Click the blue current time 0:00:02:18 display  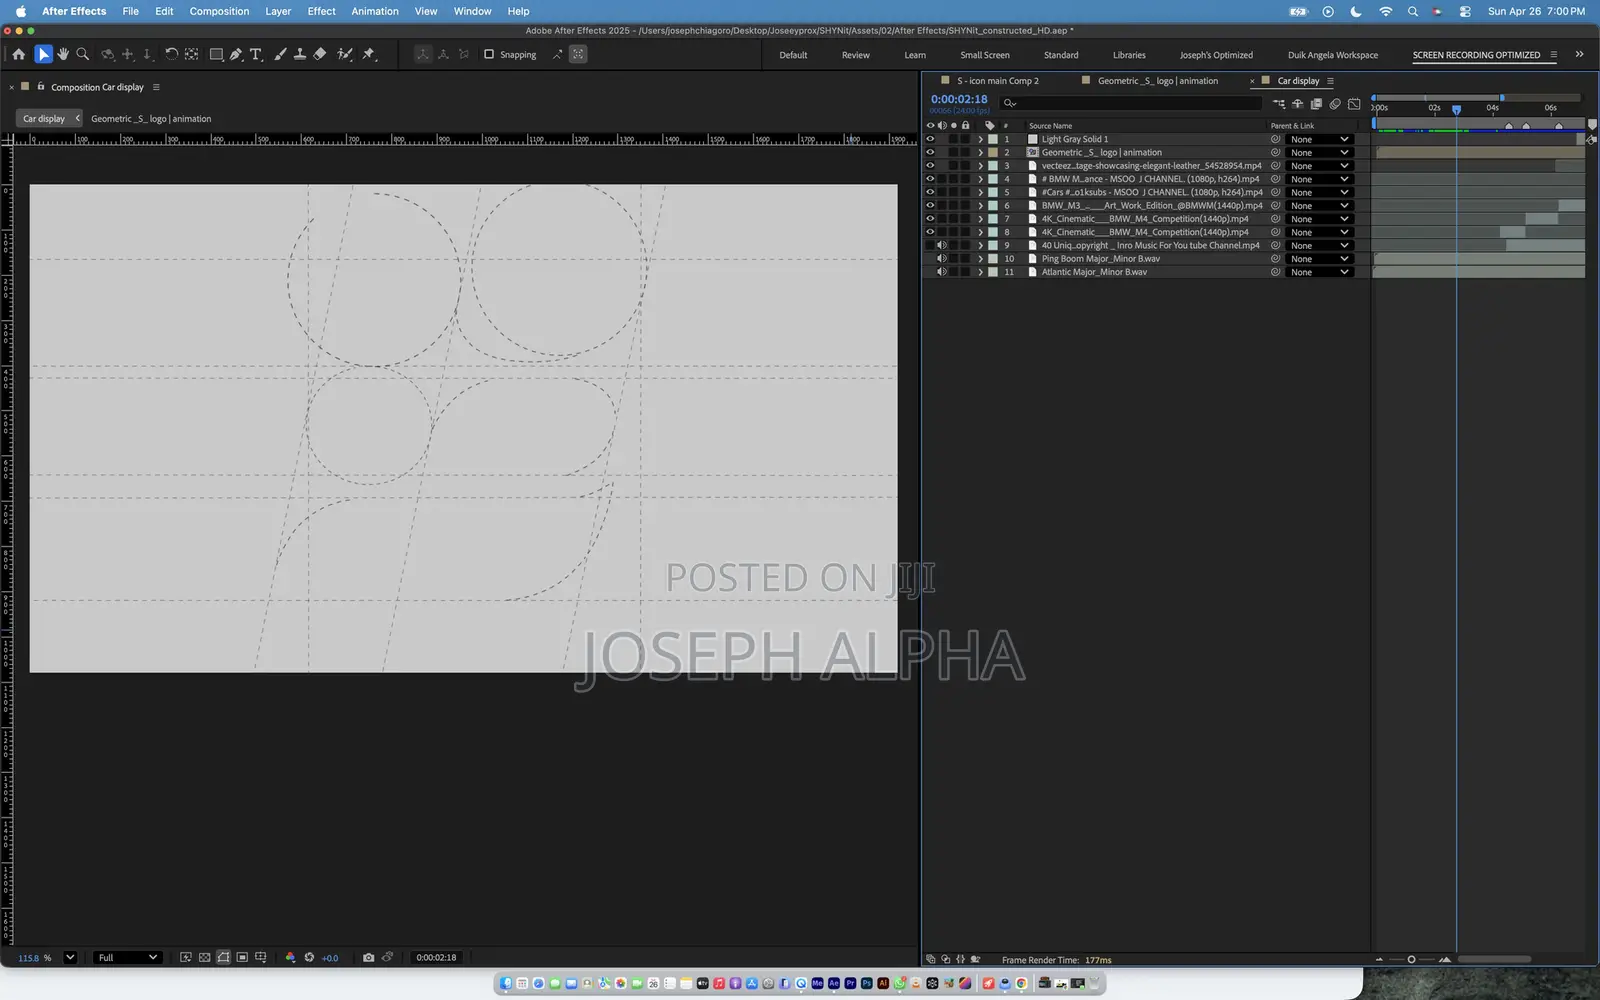pyautogui.click(x=959, y=99)
